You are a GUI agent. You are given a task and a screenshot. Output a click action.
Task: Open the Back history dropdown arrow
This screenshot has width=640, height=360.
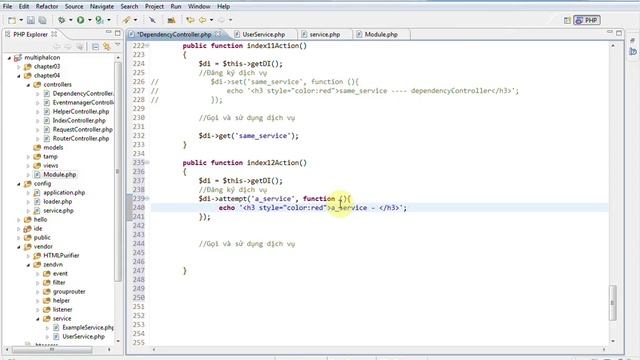point(211,20)
